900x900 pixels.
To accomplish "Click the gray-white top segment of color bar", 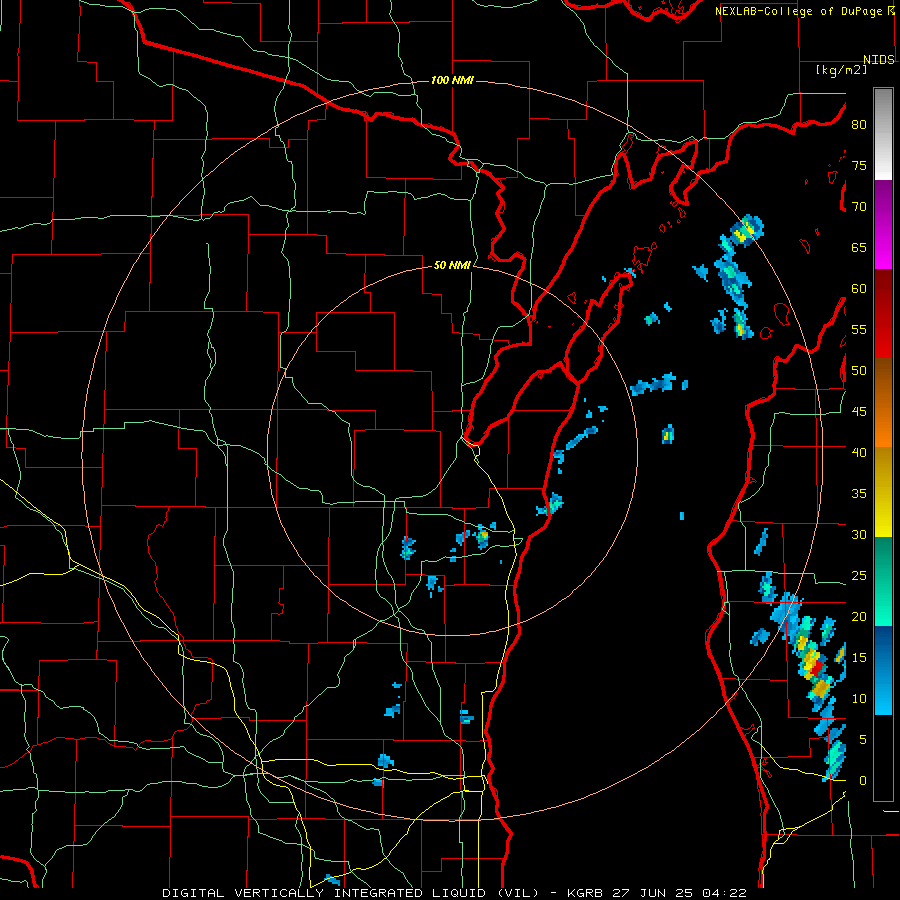I will pyautogui.click(x=883, y=134).
